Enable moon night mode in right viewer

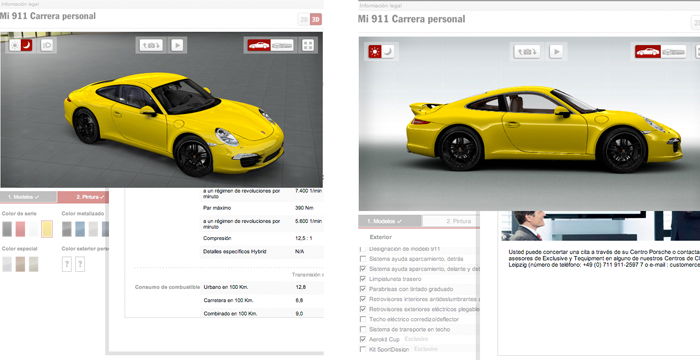388,52
